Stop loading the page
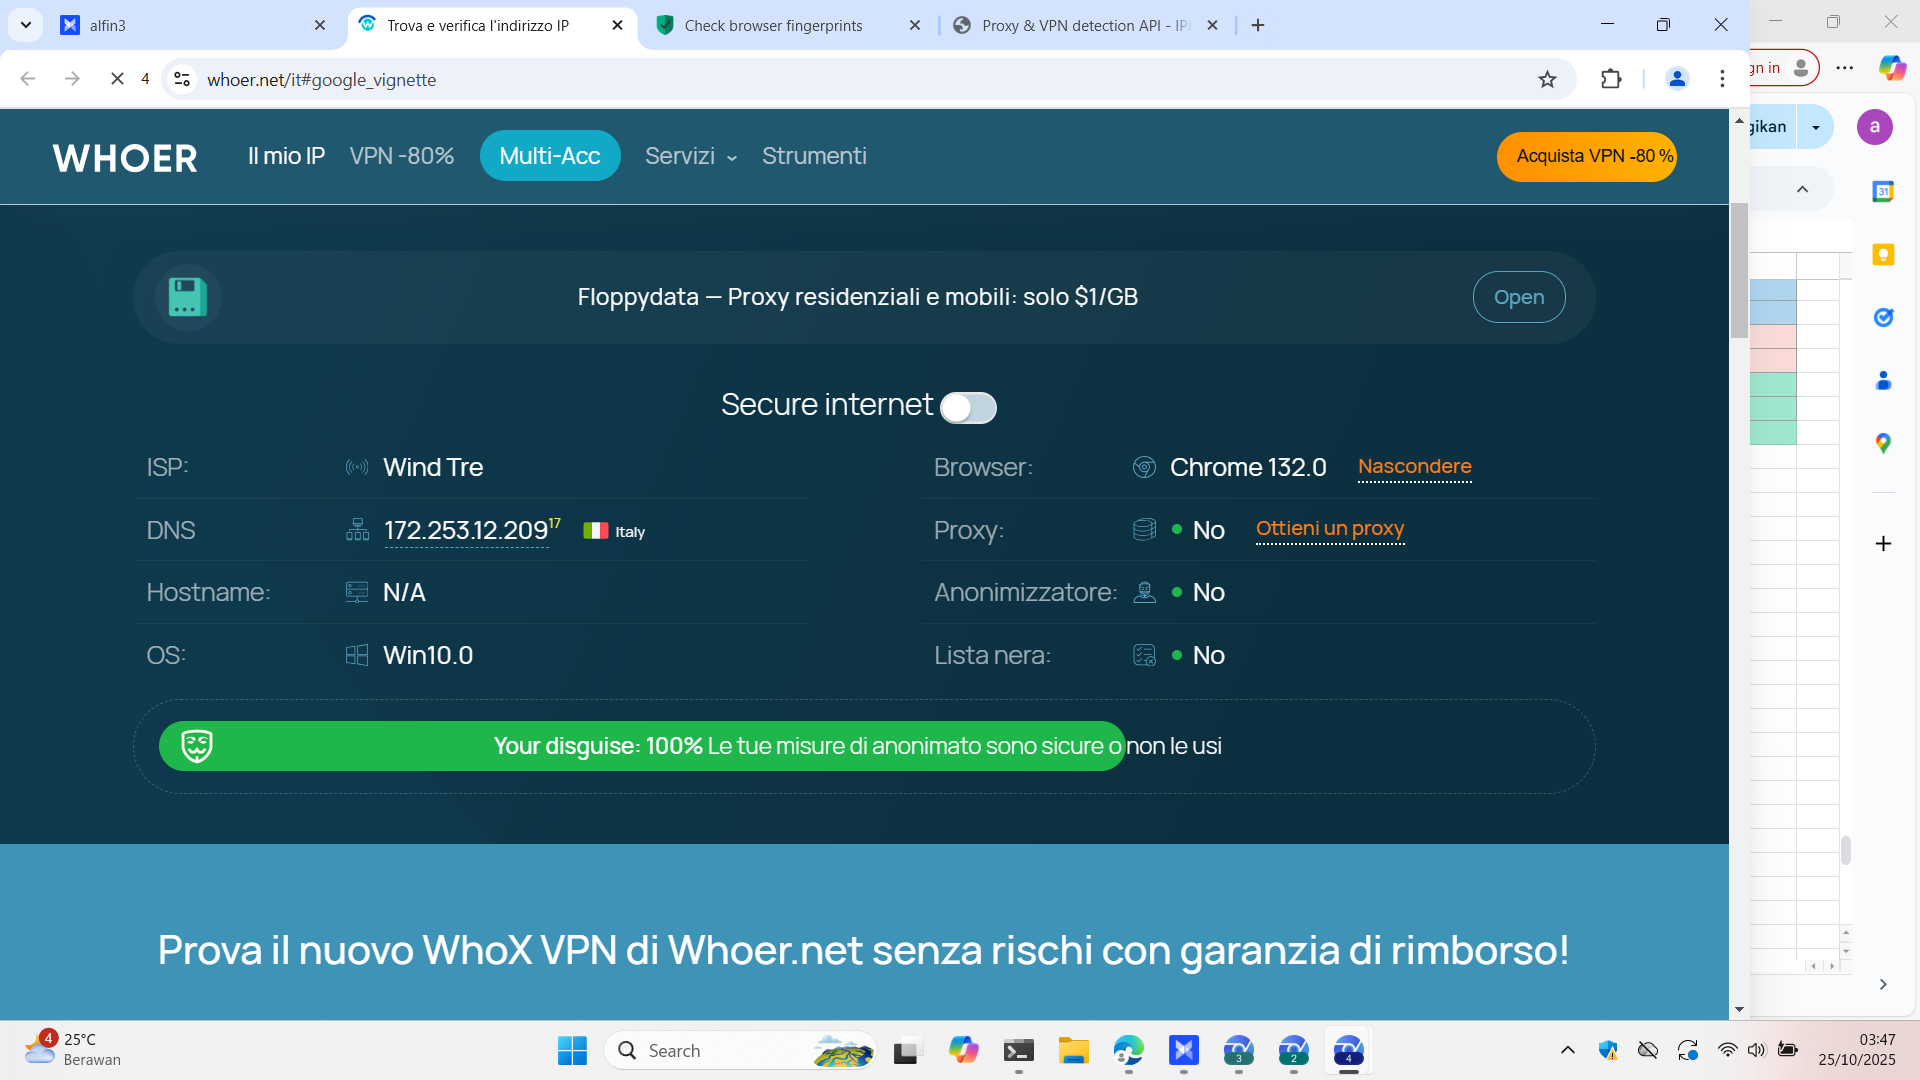1920x1080 pixels. point(117,79)
